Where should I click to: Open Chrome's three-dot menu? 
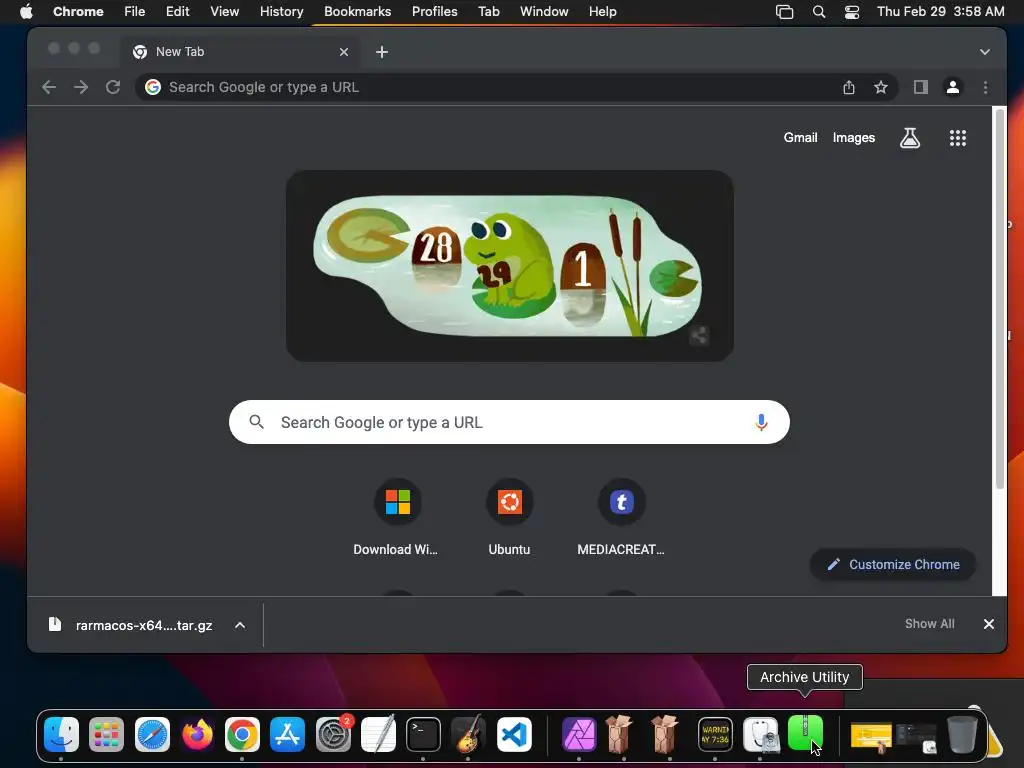(x=985, y=87)
